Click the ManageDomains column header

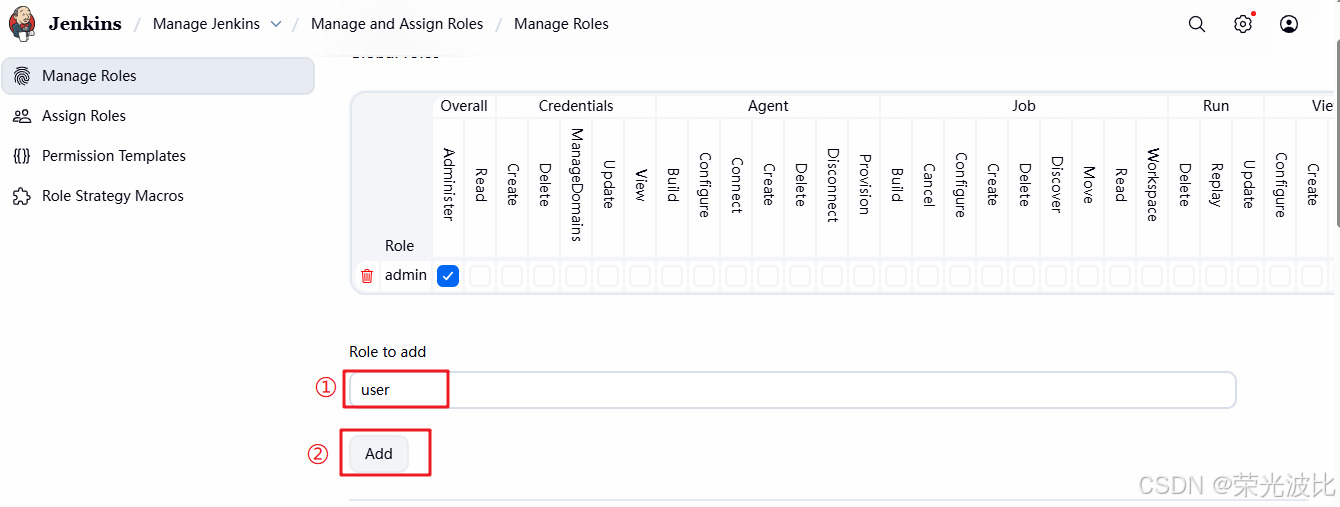pos(576,185)
